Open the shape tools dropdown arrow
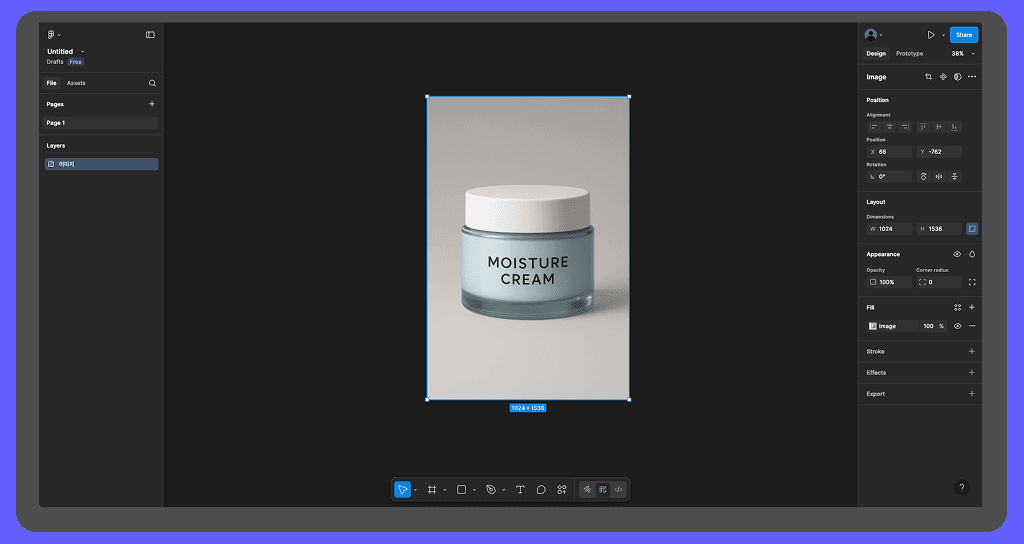 (x=474, y=490)
